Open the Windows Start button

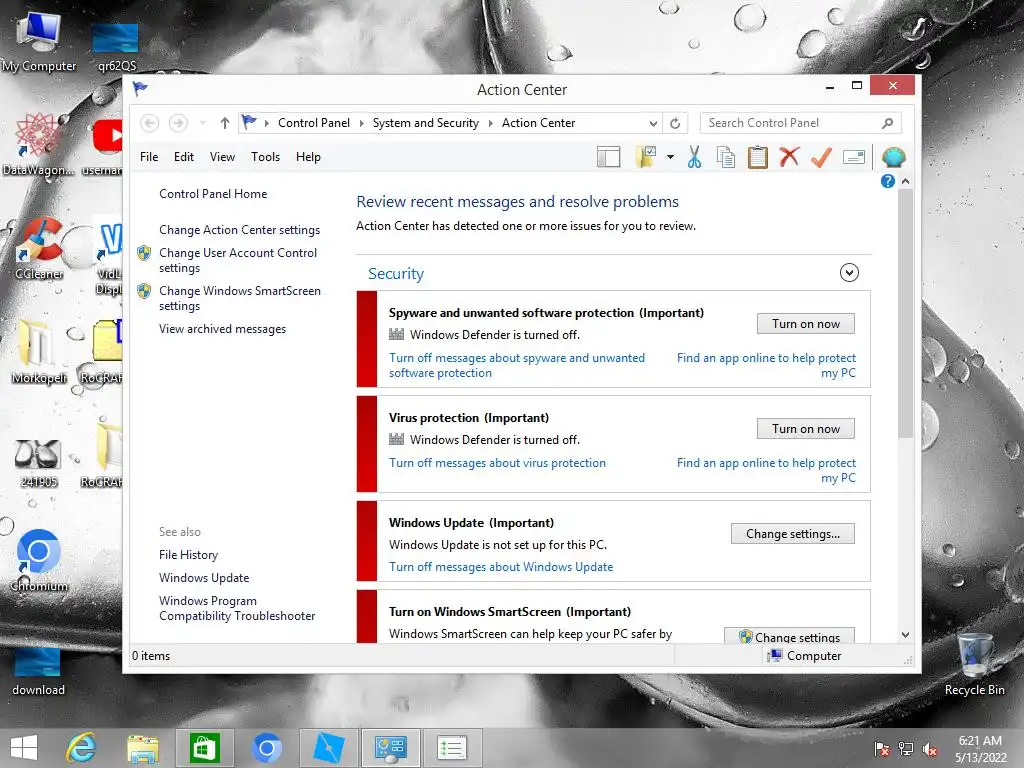tap(24, 748)
